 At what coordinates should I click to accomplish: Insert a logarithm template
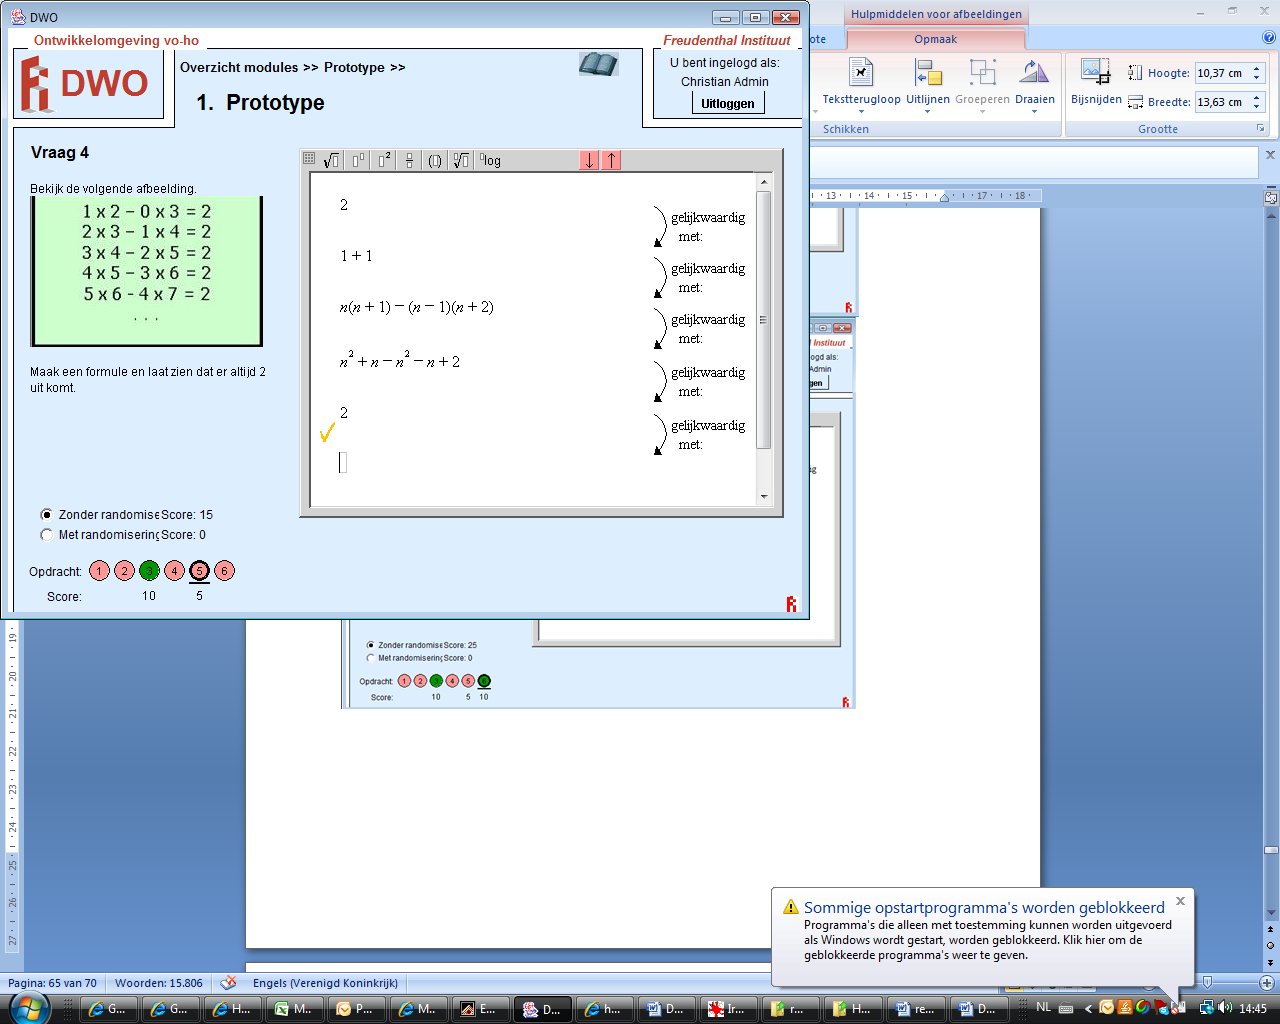(x=490, y=160)
